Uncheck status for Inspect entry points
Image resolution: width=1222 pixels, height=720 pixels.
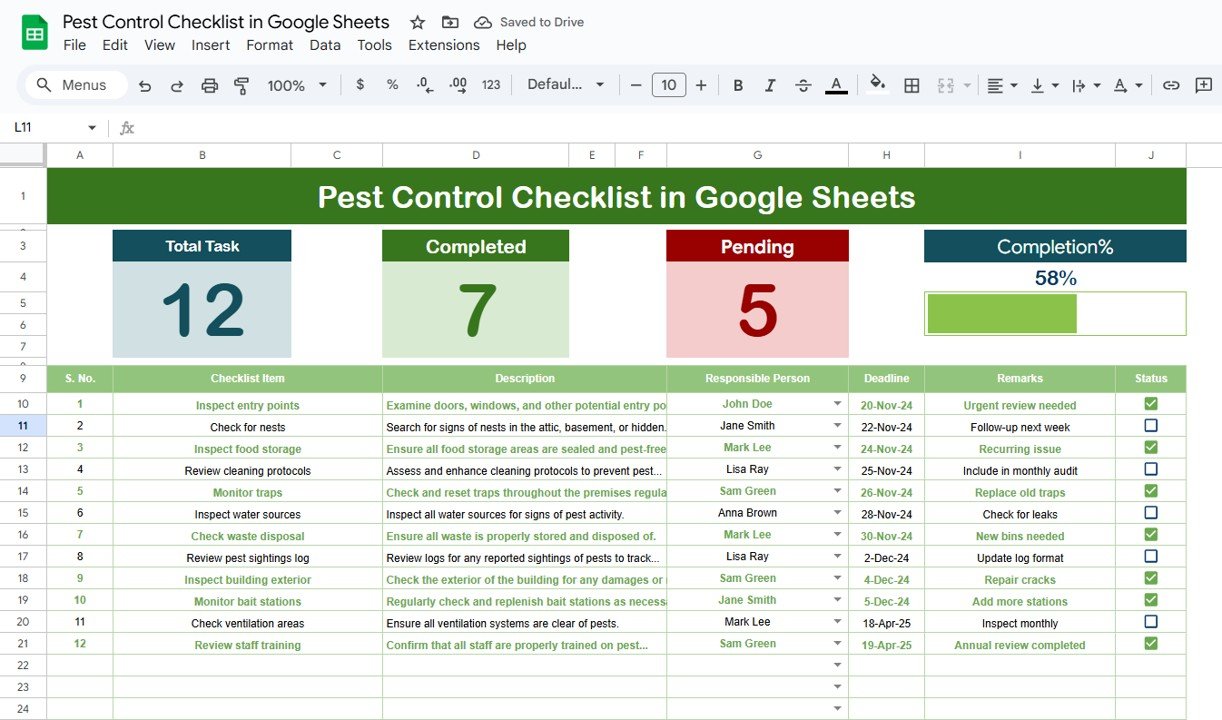pos(1151,404)
